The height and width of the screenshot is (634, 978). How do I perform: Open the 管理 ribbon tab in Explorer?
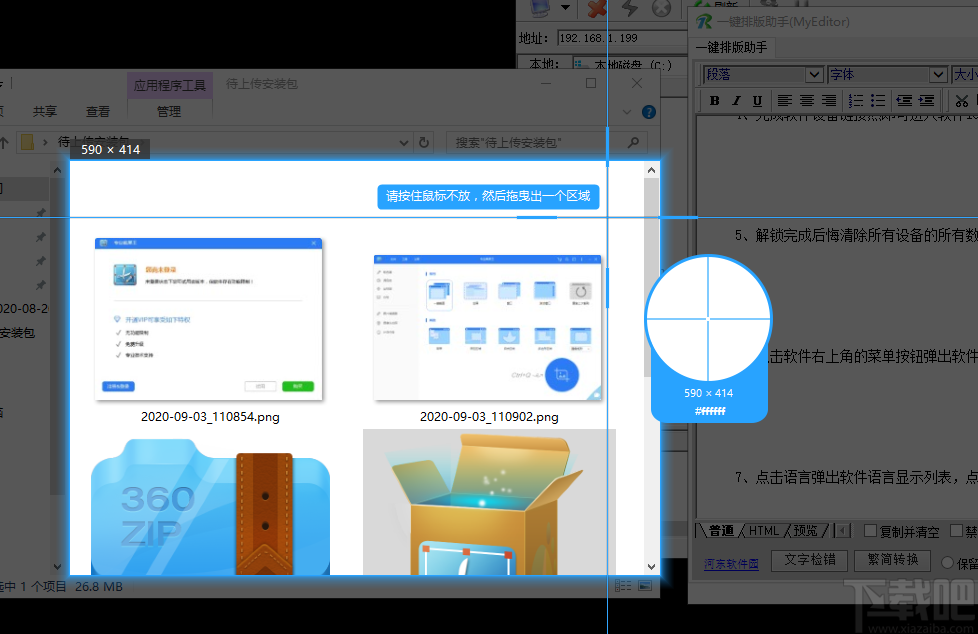click(x=169, y=111)
